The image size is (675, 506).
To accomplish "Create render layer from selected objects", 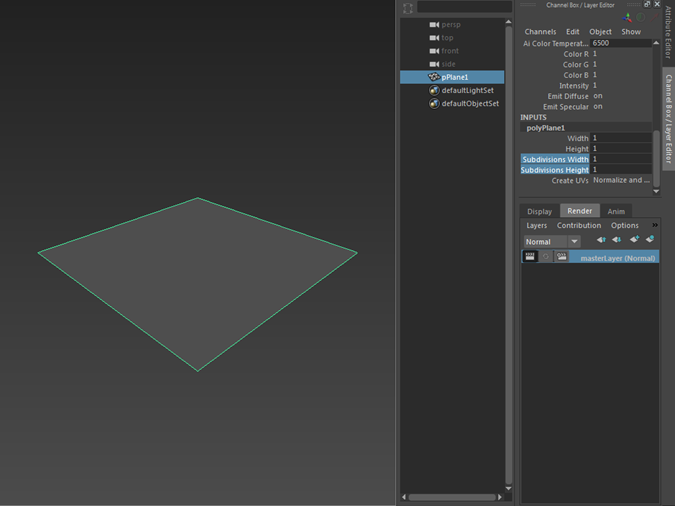I will tap(650, 239).
